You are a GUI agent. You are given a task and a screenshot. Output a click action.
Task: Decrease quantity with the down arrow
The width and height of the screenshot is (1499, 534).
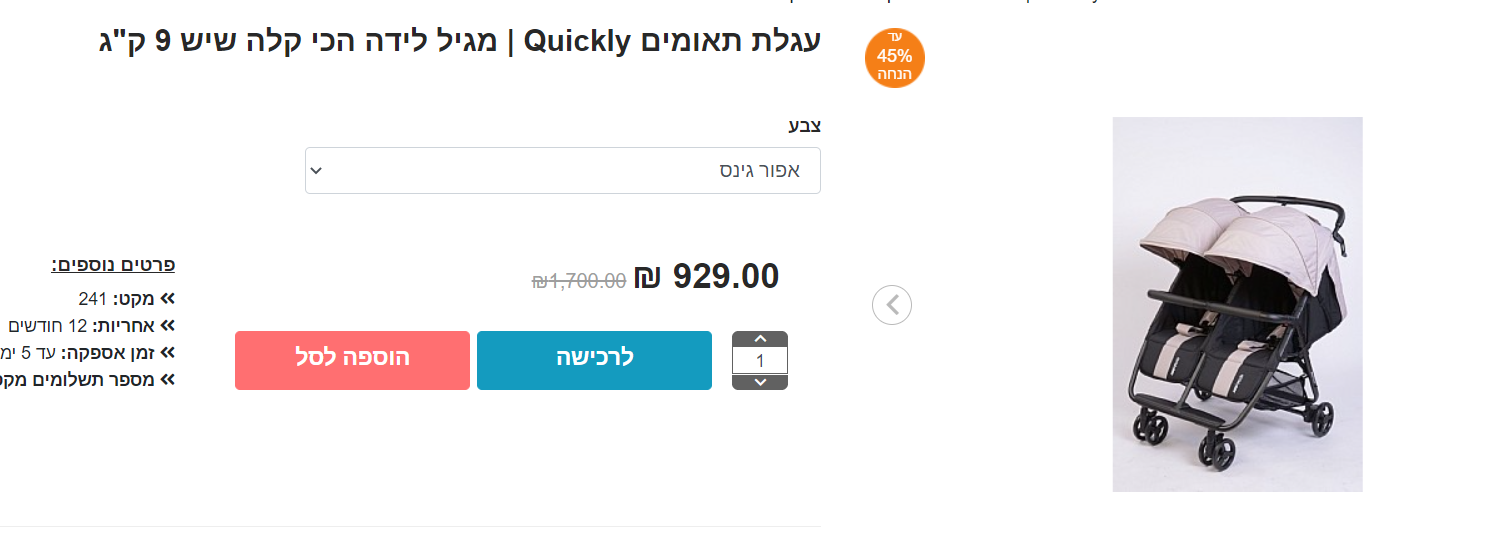tap(760, 382)
